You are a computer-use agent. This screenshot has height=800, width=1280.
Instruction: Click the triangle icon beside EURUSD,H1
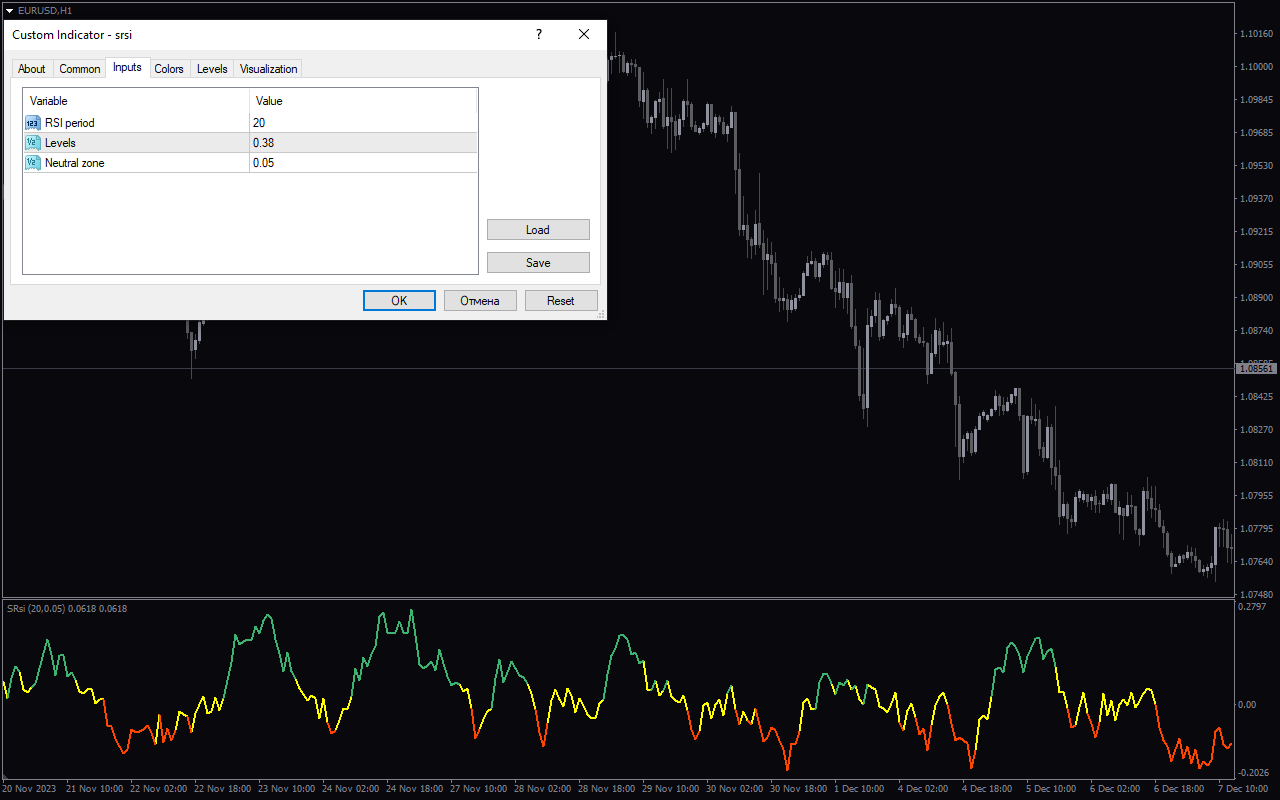(9, 10)
